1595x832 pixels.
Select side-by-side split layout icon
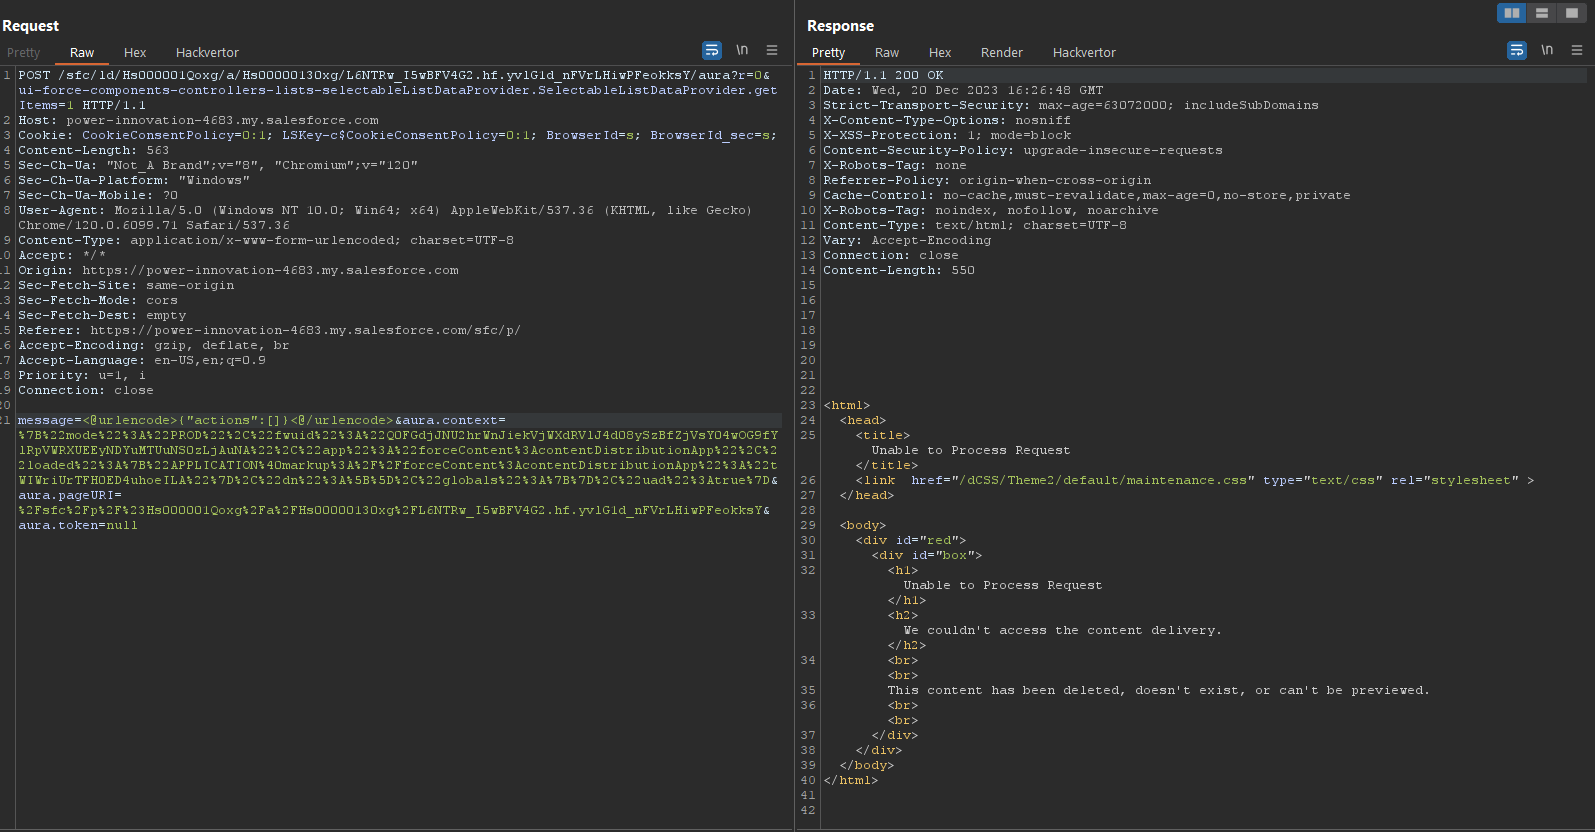(x=1512, y=13)
